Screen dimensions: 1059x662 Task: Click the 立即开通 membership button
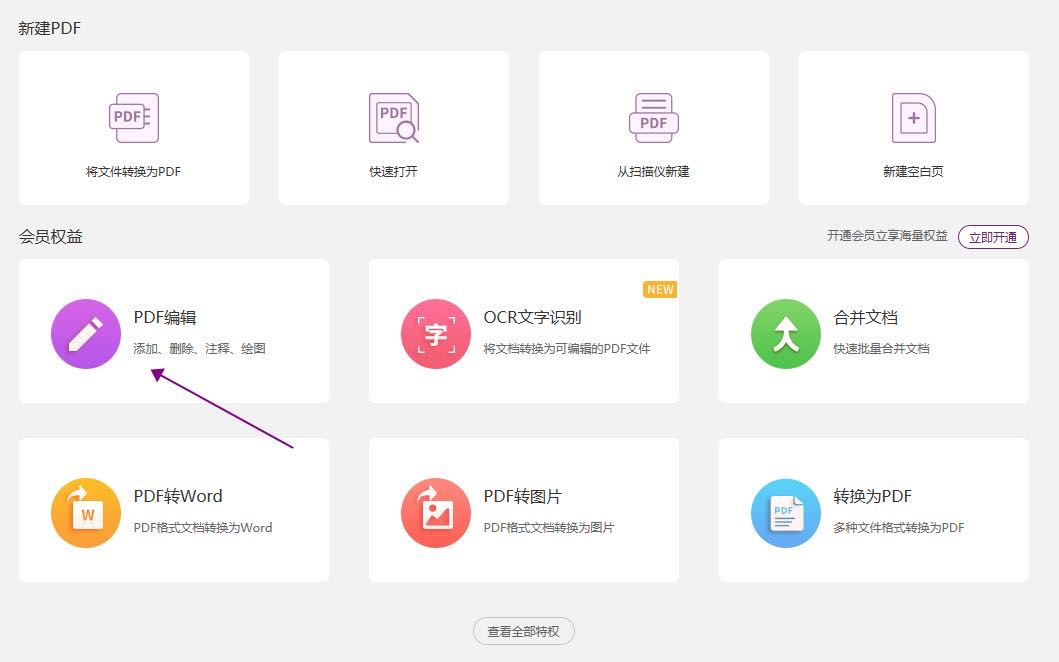993,237
